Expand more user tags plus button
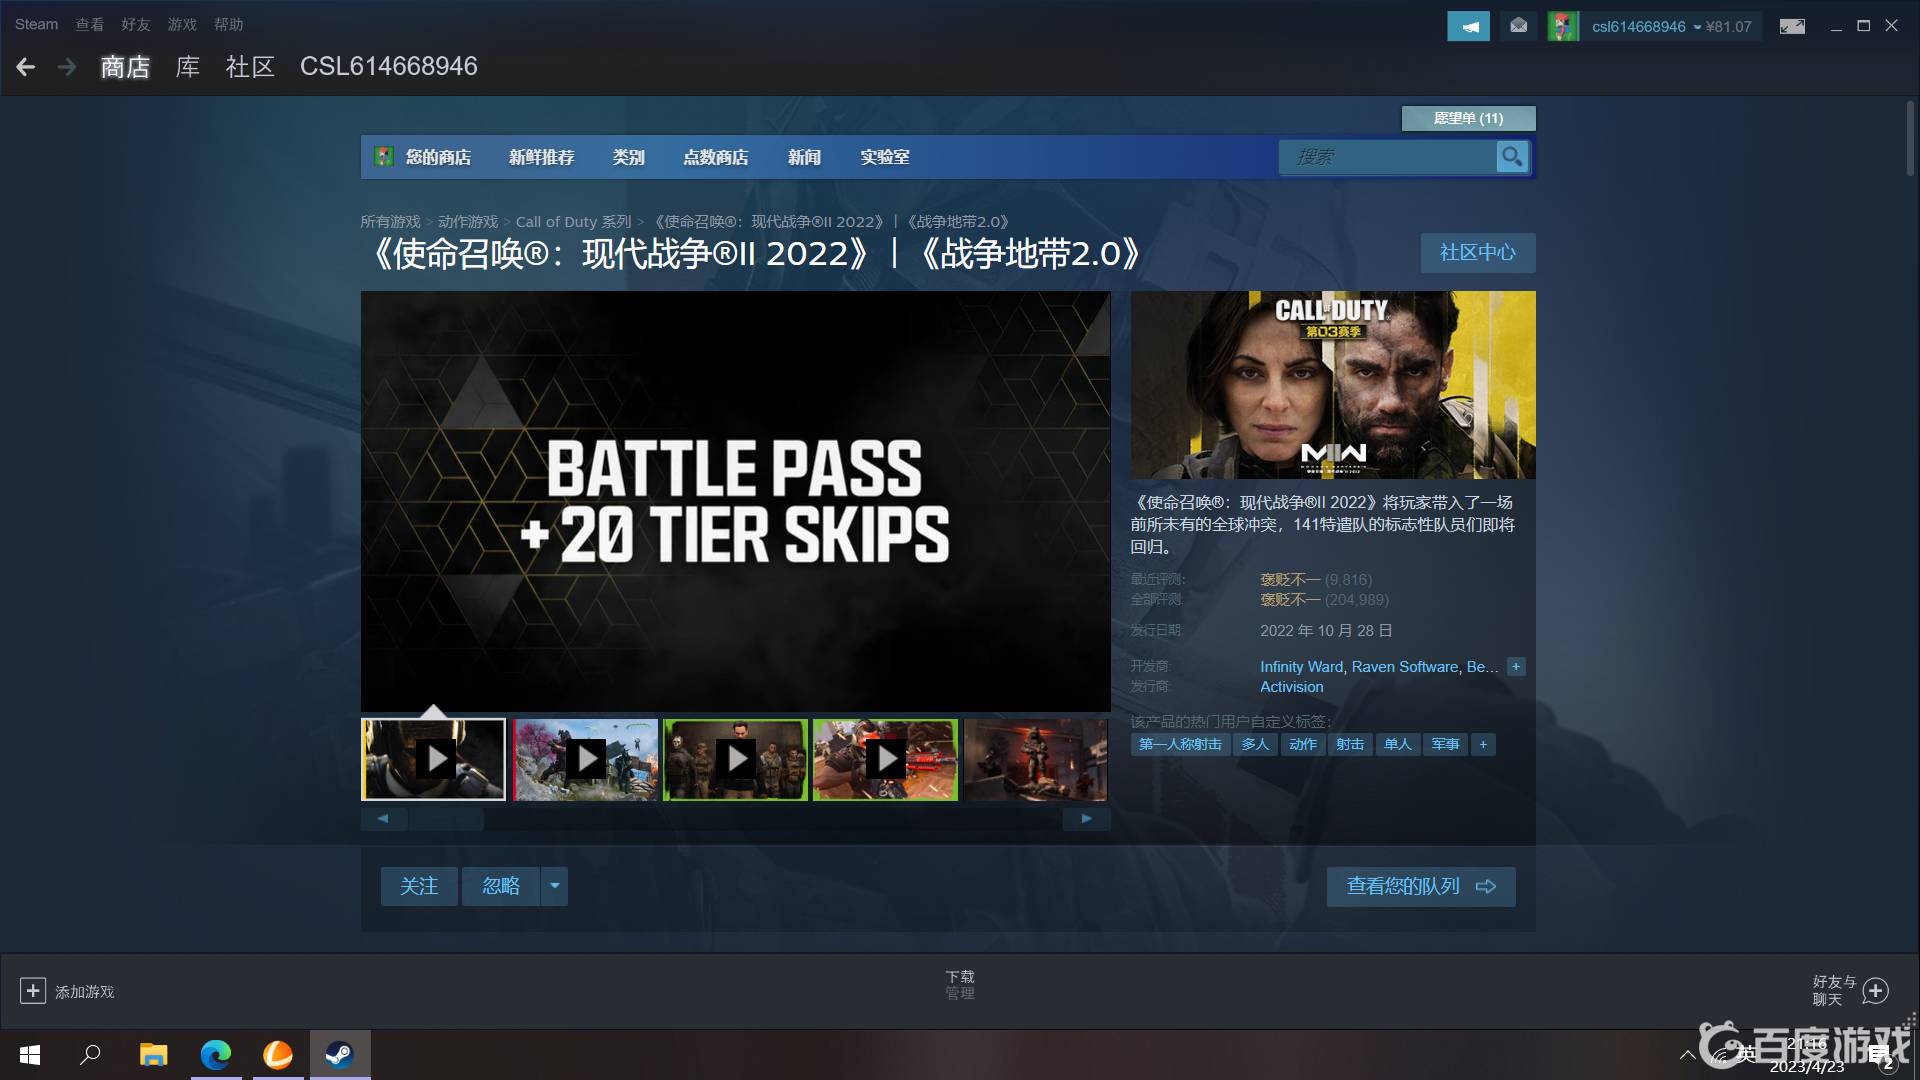Image resolution: width=1920 pixels, height=1080 pixels. (x=1483, y=744)
